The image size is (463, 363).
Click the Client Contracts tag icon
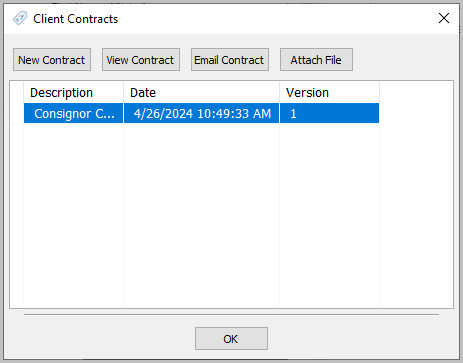(20, 18)
